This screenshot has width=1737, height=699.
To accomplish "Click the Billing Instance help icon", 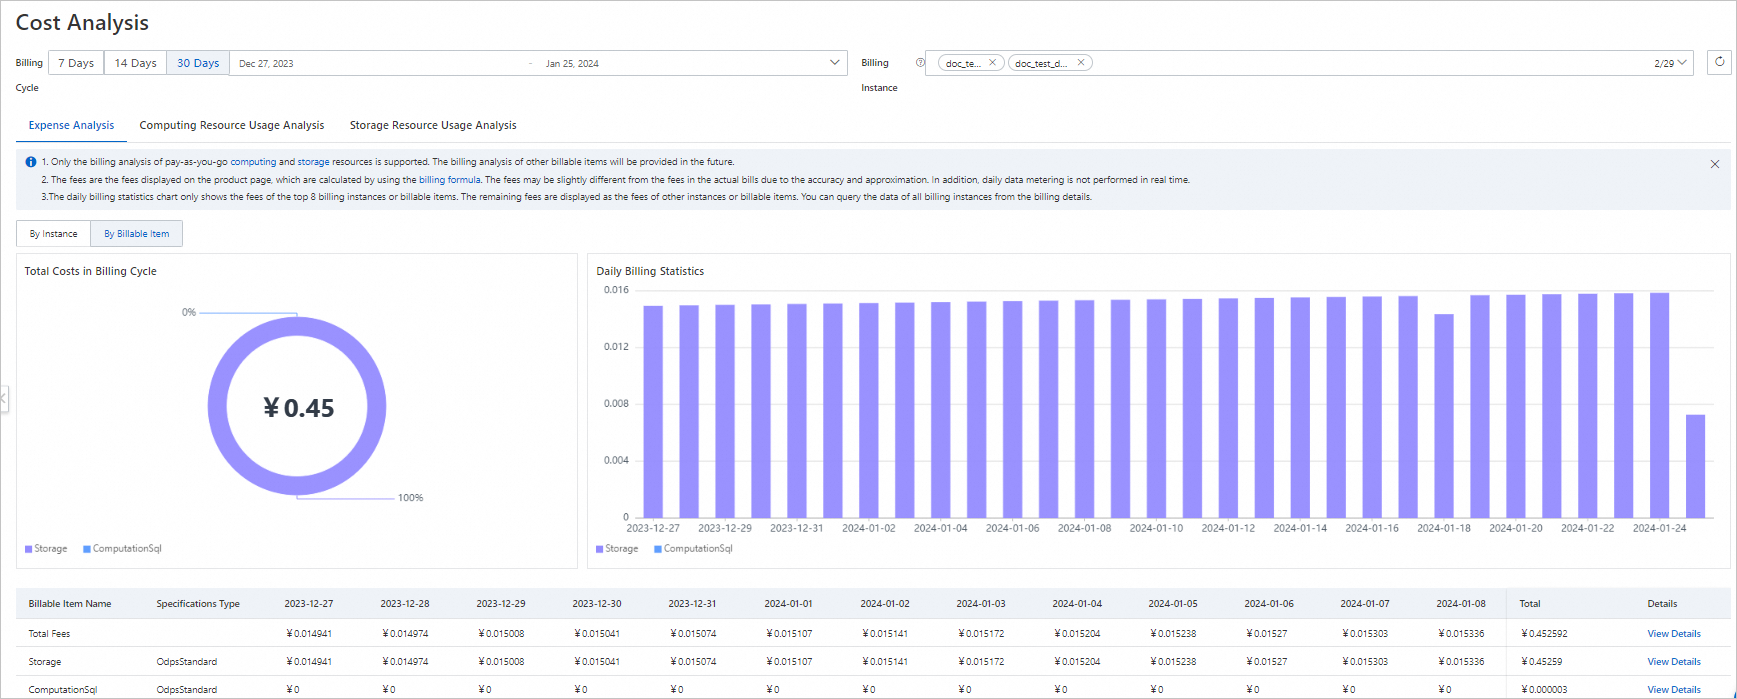I will (x=920, y=63).
